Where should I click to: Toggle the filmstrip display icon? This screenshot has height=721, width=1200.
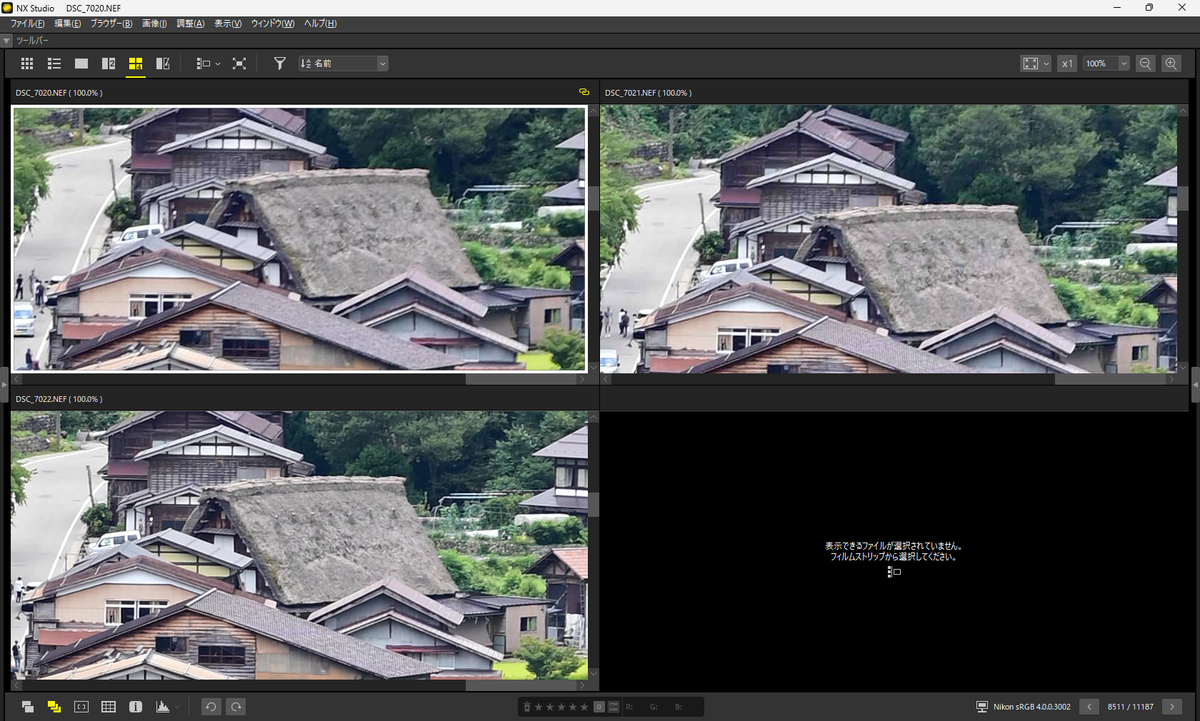(203, 63)
